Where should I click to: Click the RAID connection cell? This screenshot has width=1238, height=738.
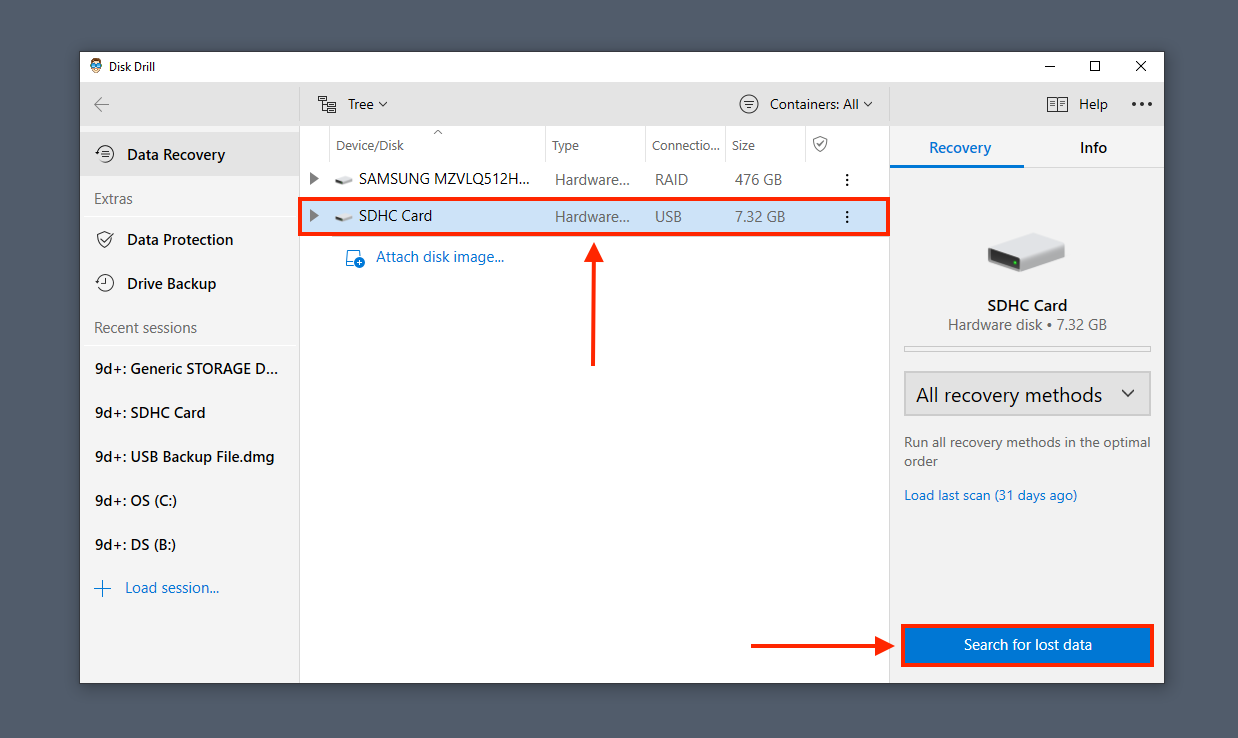pyautogui.click(x=671, y=180)
